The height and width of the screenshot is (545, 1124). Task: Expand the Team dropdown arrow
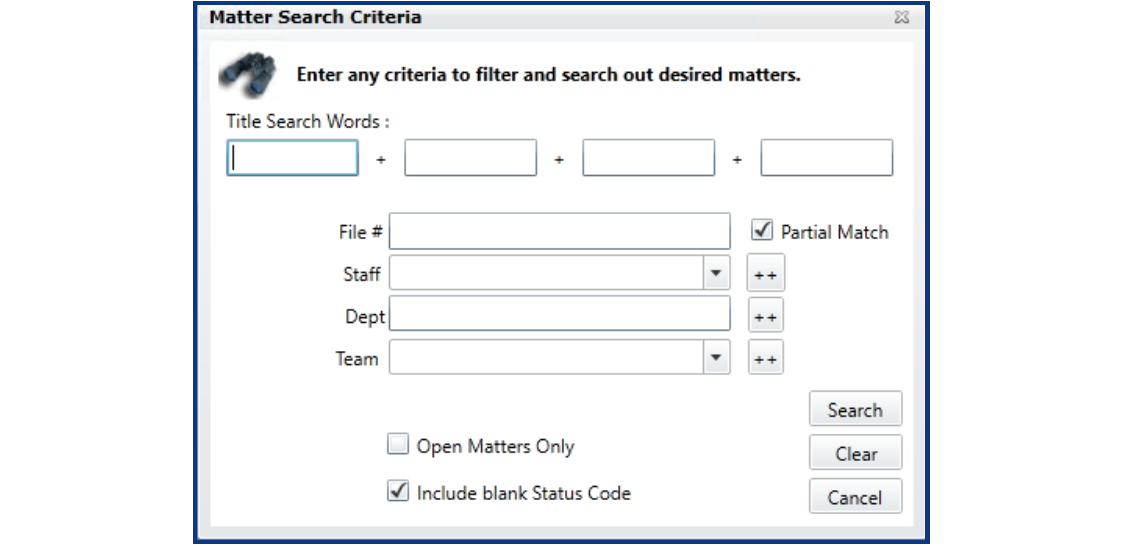[x=716, y=356]
